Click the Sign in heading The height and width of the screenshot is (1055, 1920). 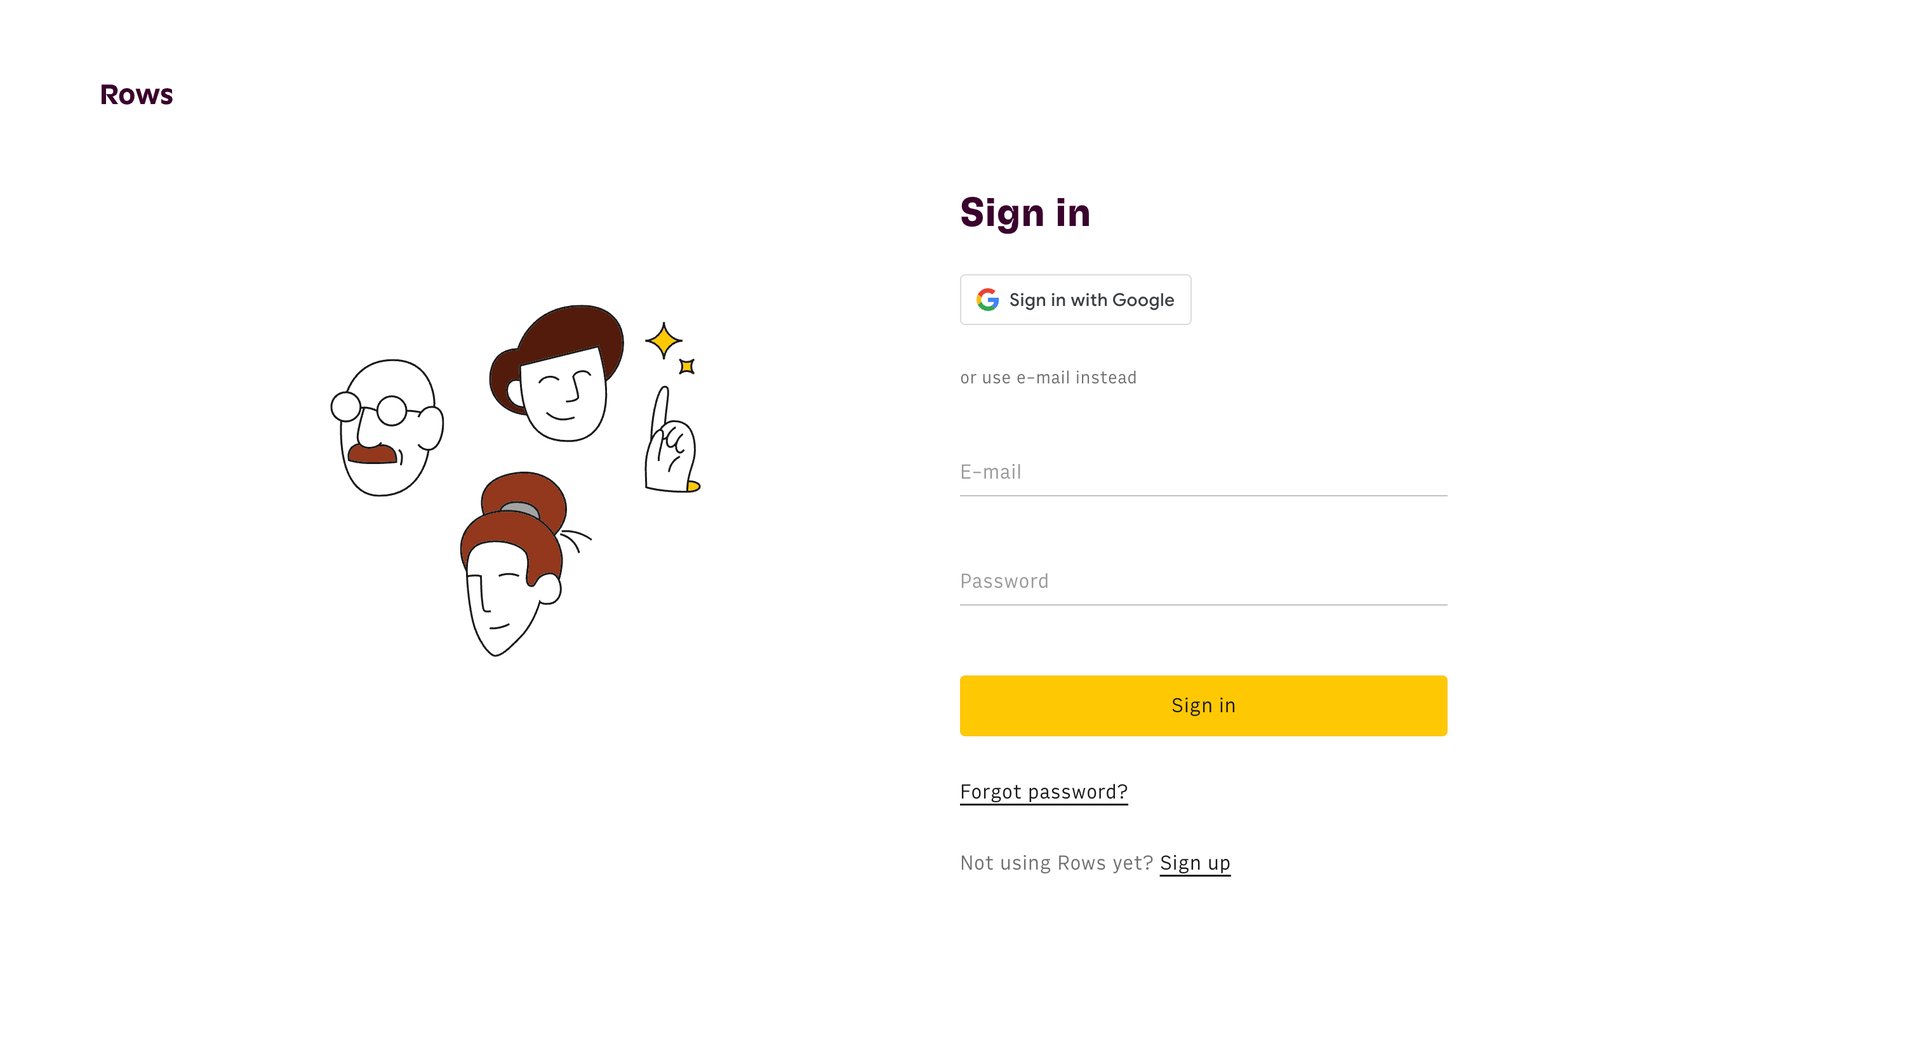pyautogui.click(x=1025, y=212)
